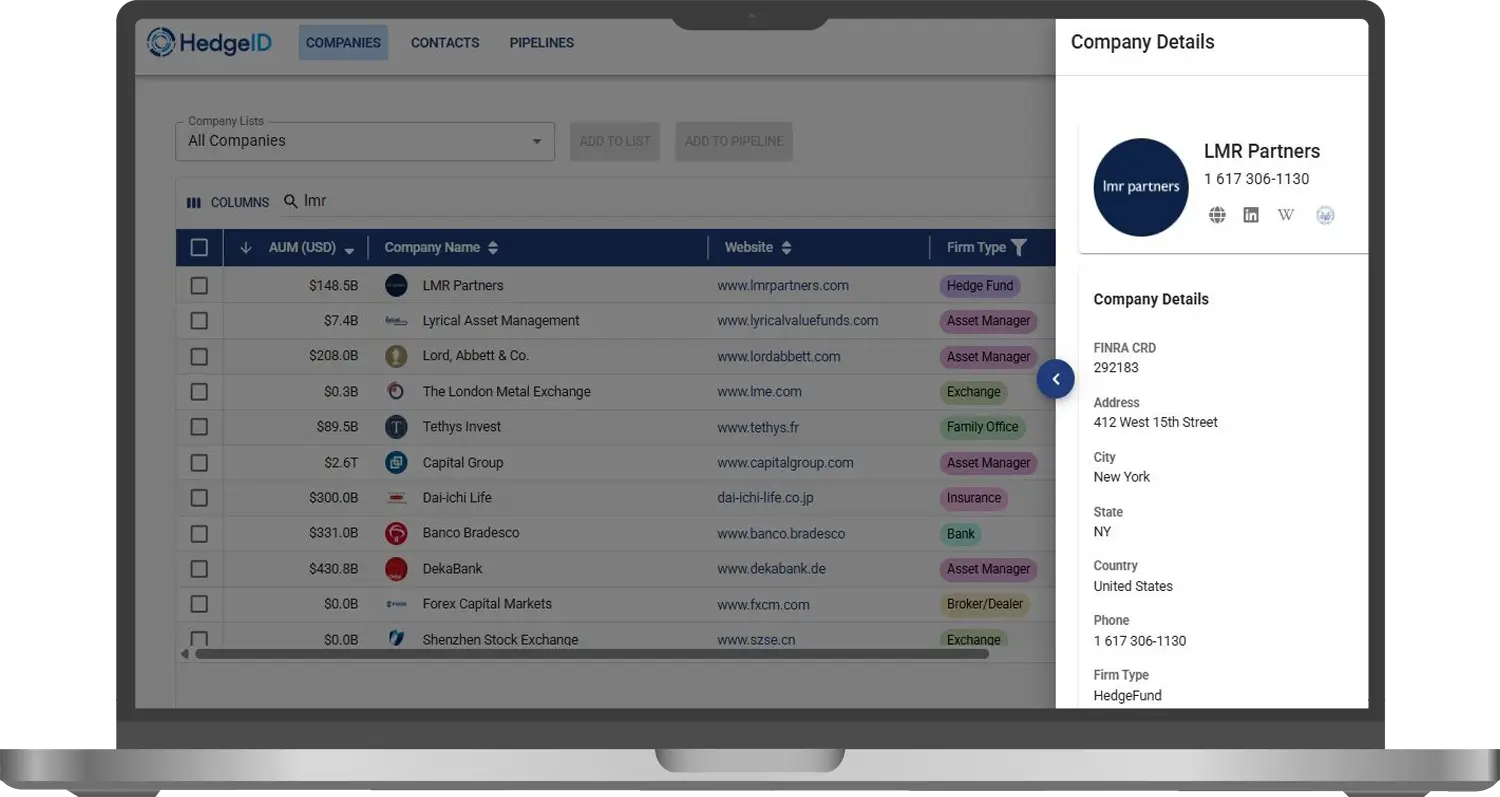Select the Tethys Invest company name
This screenshot has height=797, width=1500.
coord(462,427)
